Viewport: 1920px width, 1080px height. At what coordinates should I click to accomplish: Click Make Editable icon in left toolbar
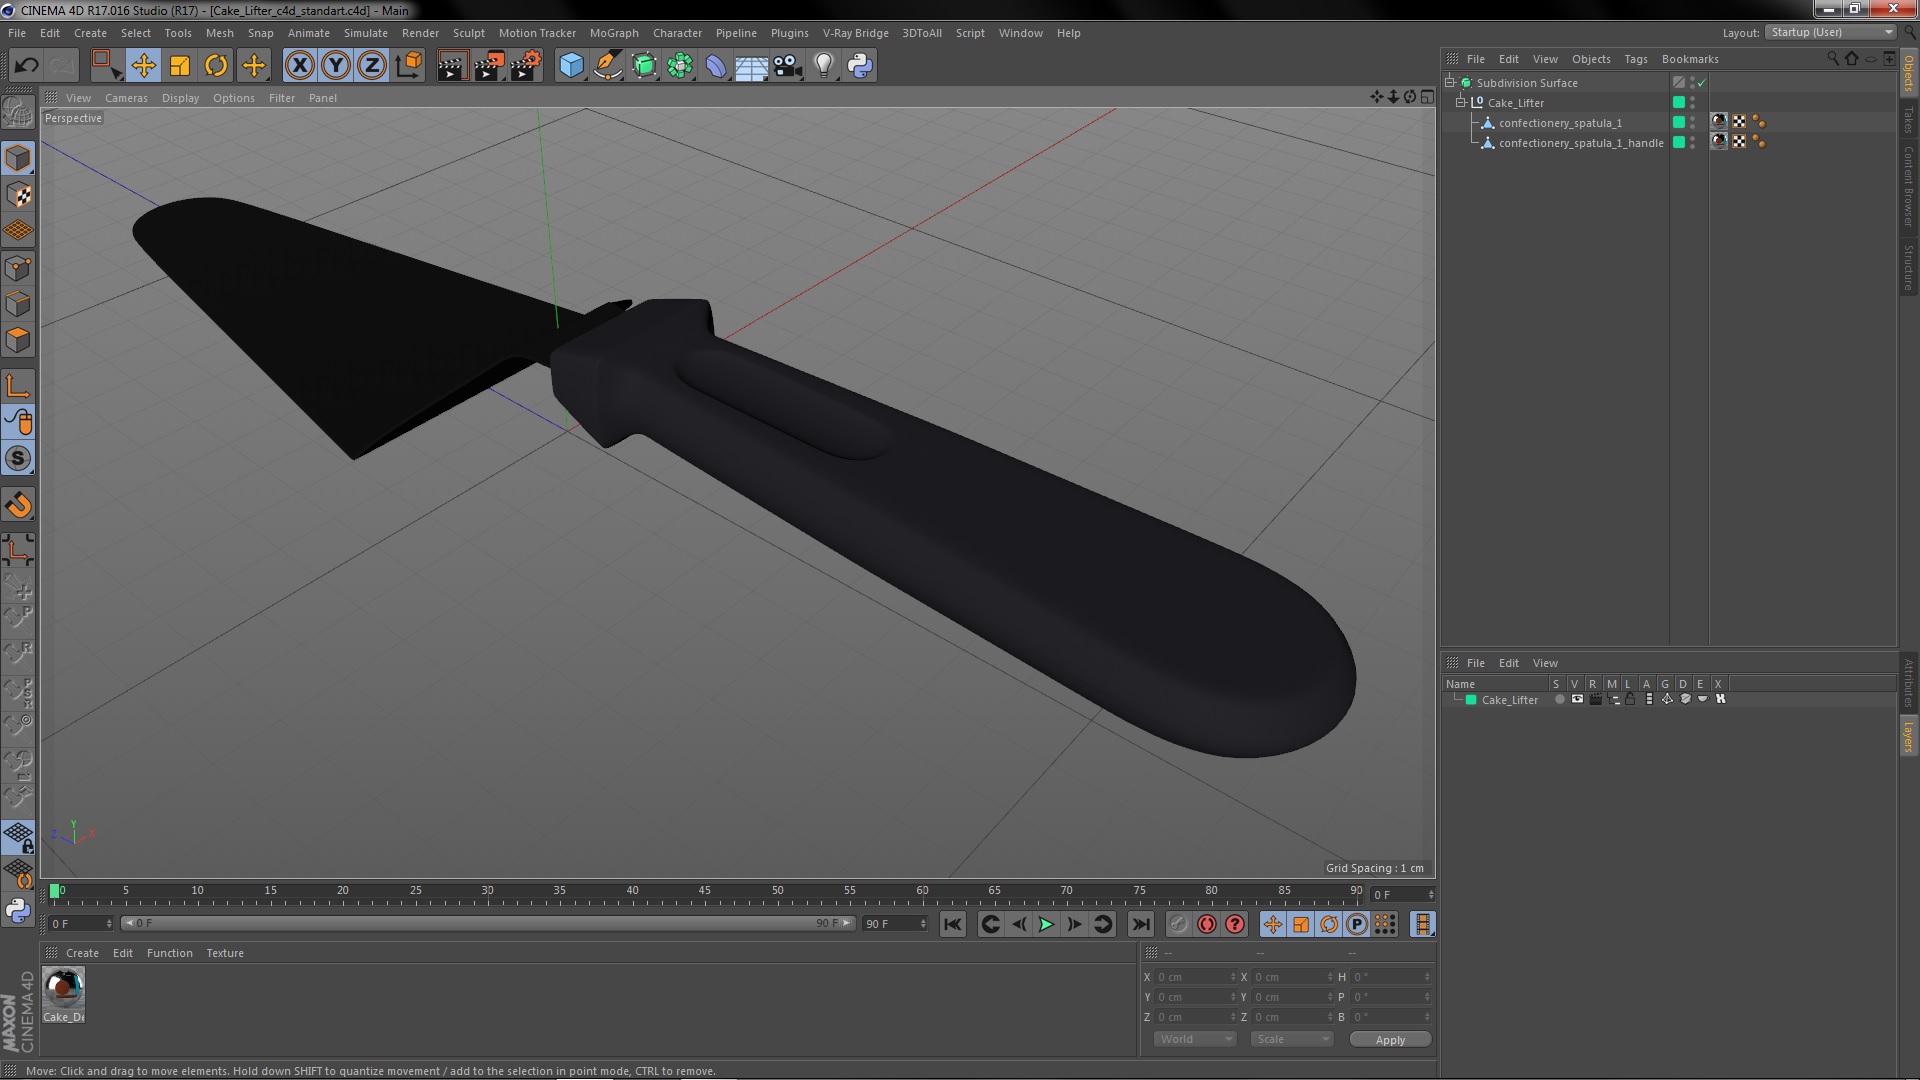18,112
